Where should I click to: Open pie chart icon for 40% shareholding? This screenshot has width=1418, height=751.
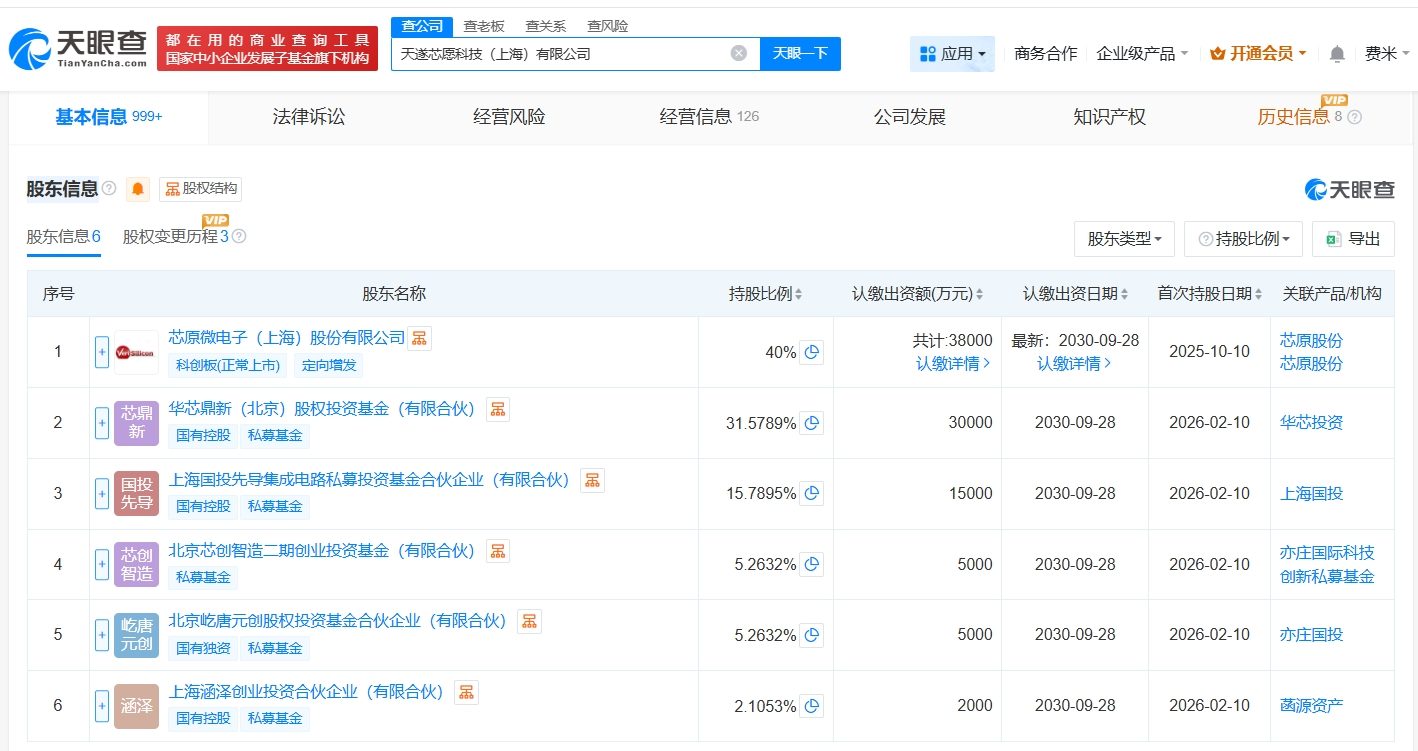click(812, 352)
